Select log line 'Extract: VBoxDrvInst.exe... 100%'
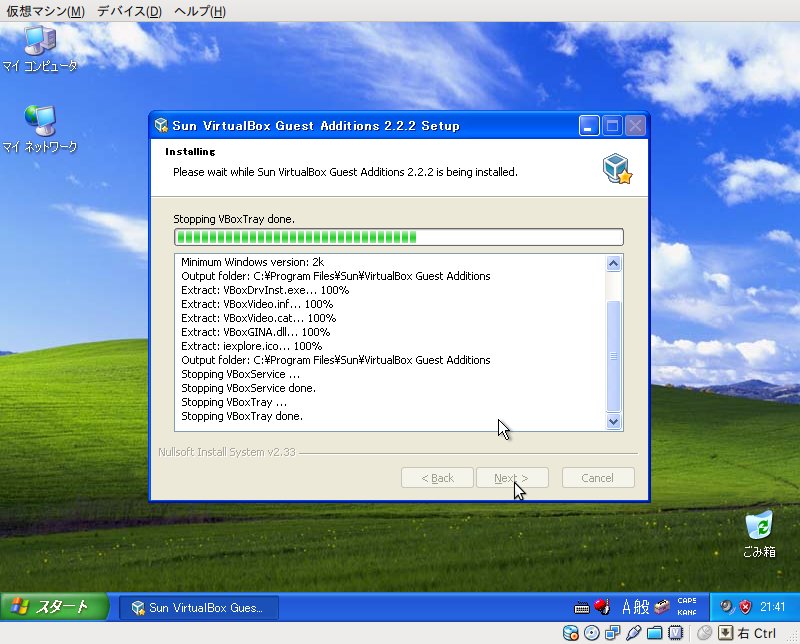This screenshot has height=644, width=800. coord(265,290)
